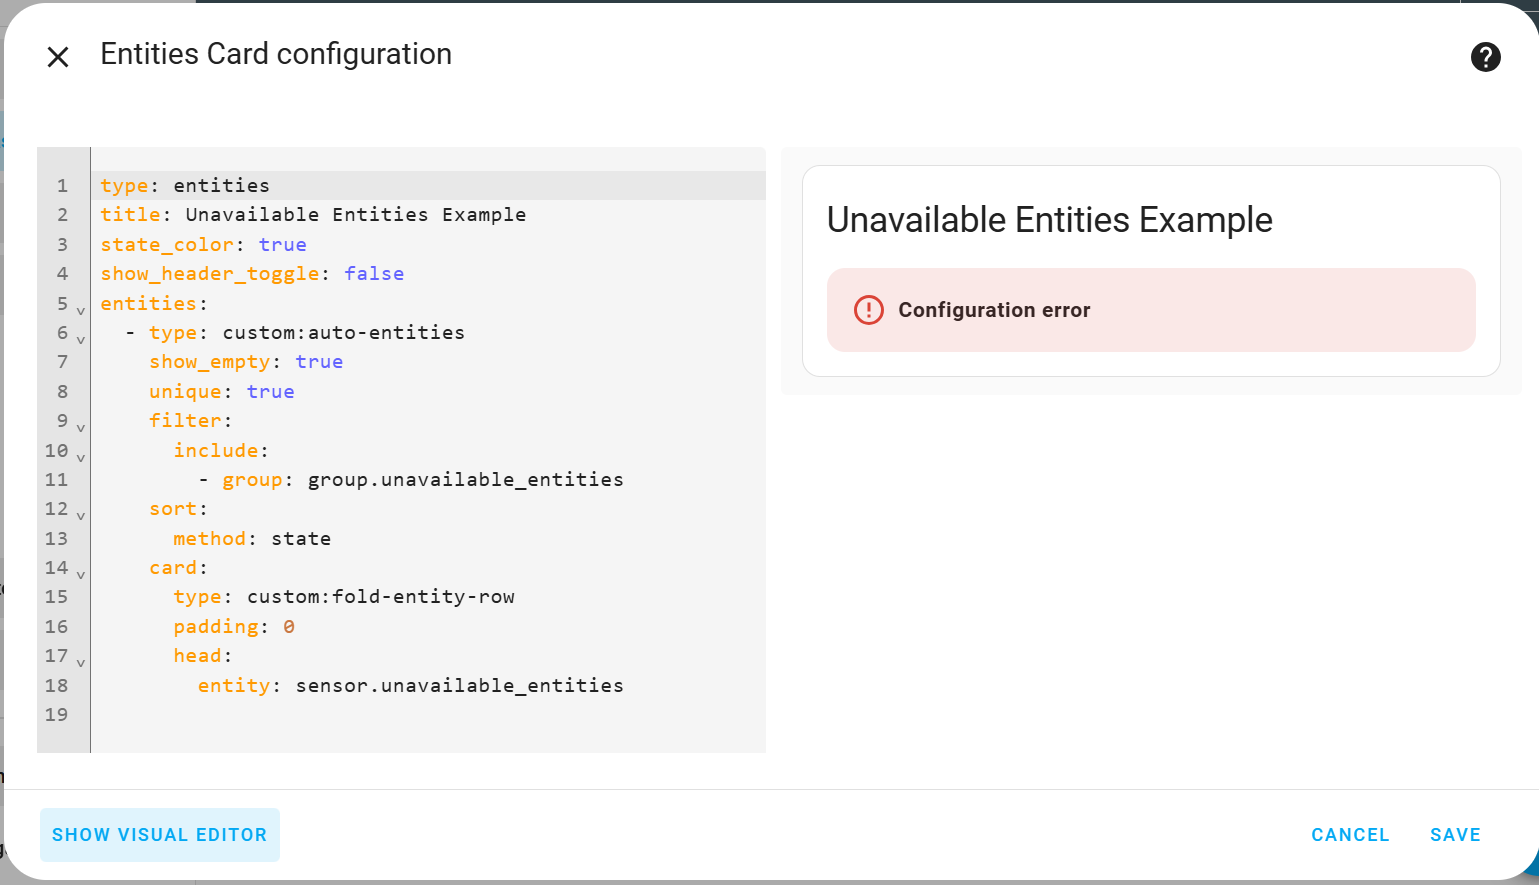Collapse the include block on line 10
This screenshot has height=885, width=1539.
click(x=80, y=457)
